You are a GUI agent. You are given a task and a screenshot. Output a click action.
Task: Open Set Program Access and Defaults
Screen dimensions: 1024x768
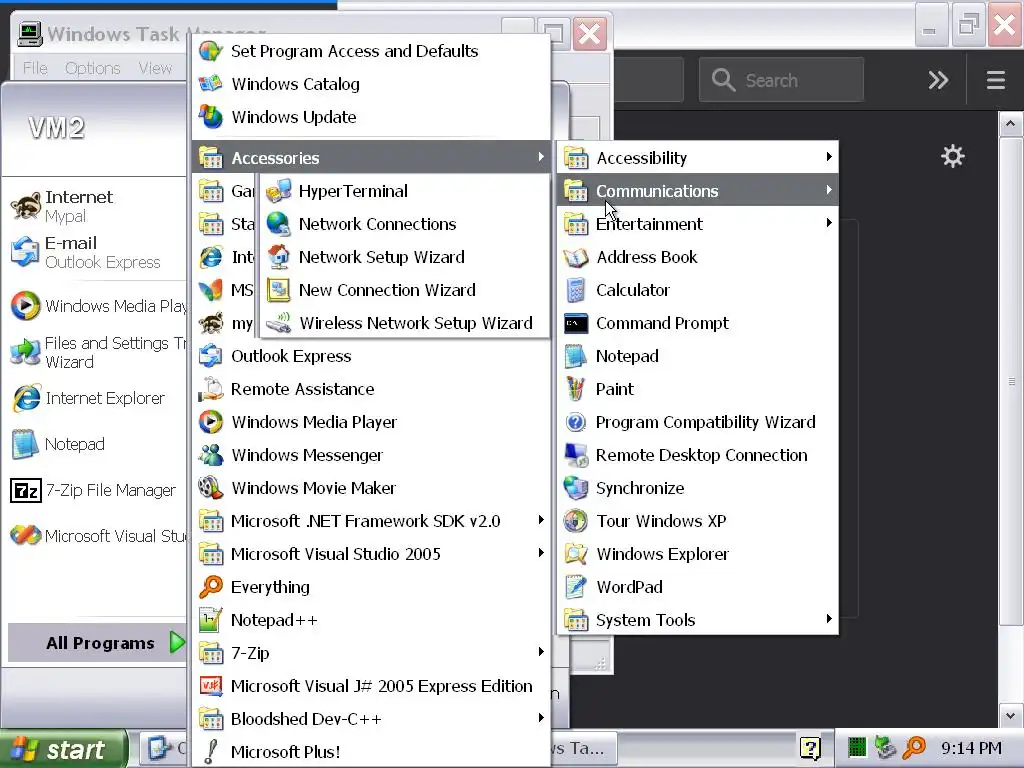tap(371, 51)
